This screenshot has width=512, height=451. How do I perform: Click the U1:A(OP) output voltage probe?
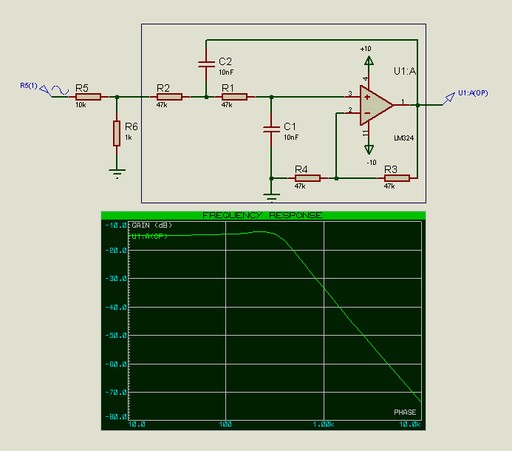coord(449,98)
